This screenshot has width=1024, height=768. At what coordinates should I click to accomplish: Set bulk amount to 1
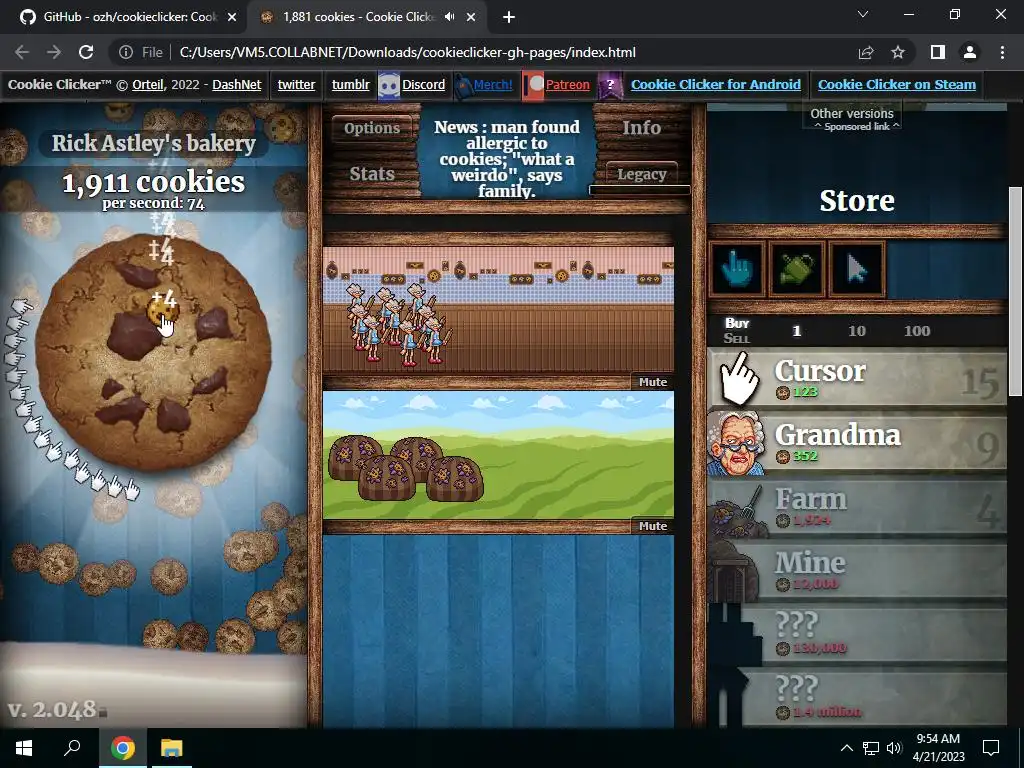(x=796, y=331)
